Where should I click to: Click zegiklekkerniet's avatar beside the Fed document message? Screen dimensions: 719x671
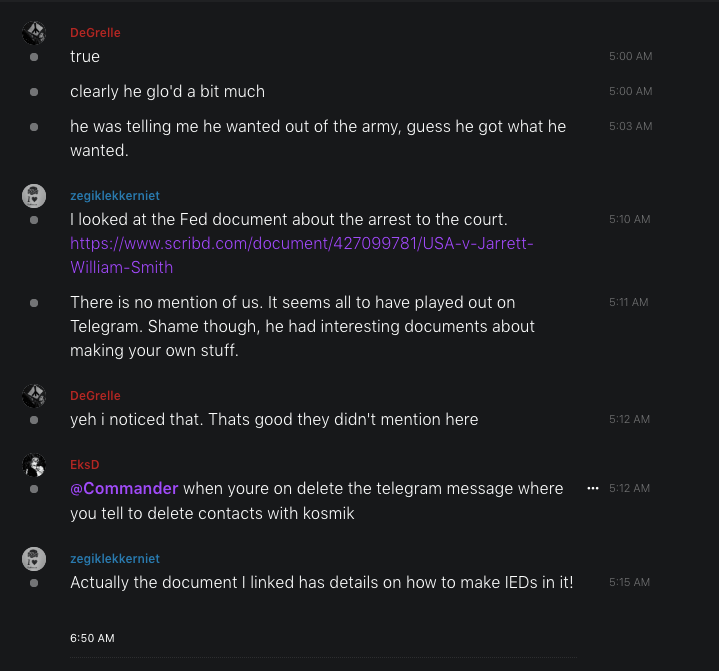tap(34, 196)
